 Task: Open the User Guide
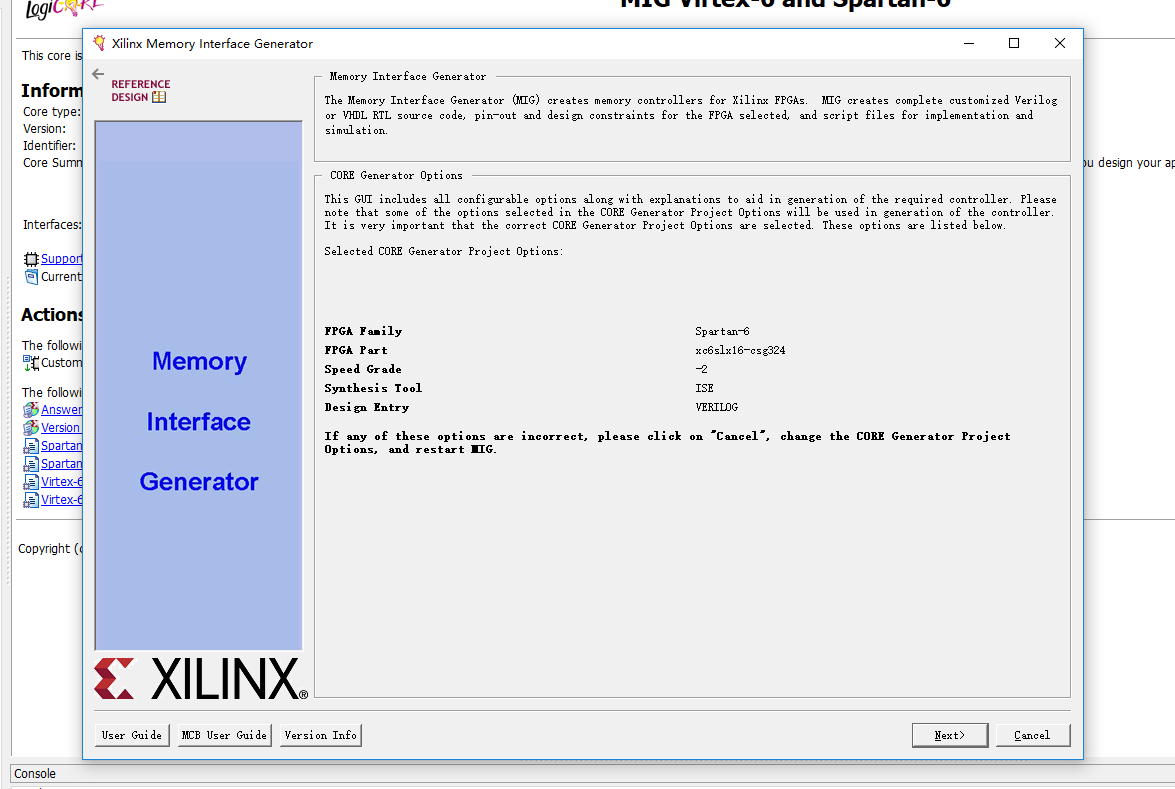132,735
